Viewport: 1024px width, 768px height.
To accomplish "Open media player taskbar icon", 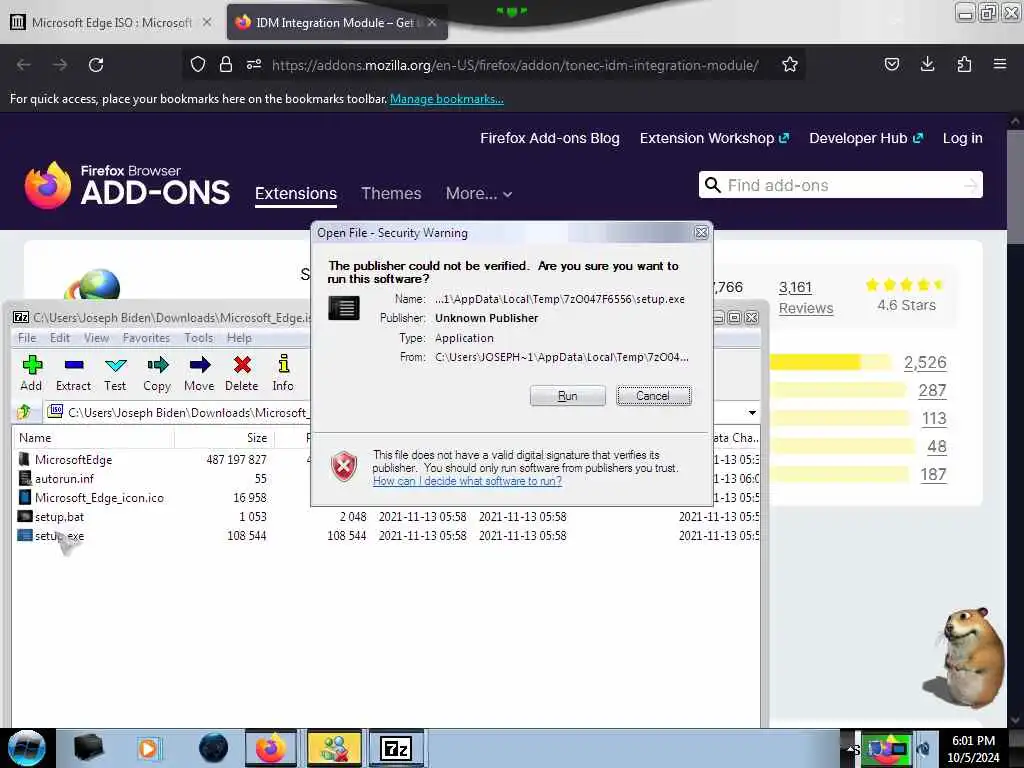I will tap(149, 748).
